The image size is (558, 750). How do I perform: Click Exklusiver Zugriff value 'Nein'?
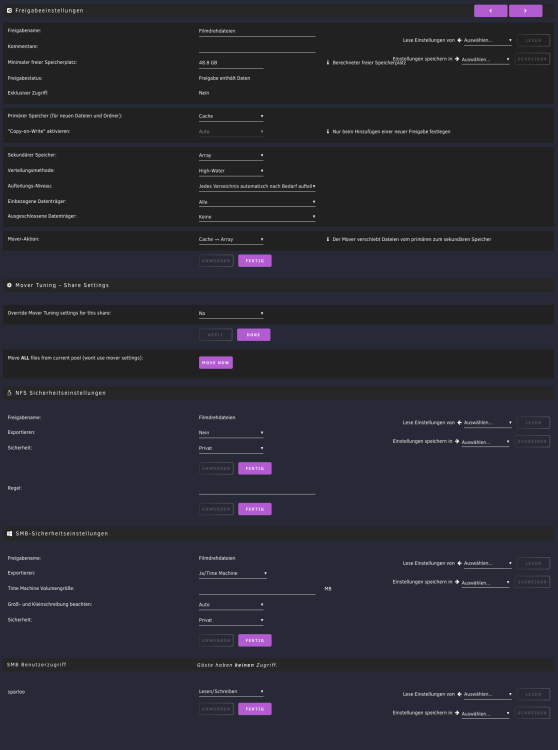[204, 93]
